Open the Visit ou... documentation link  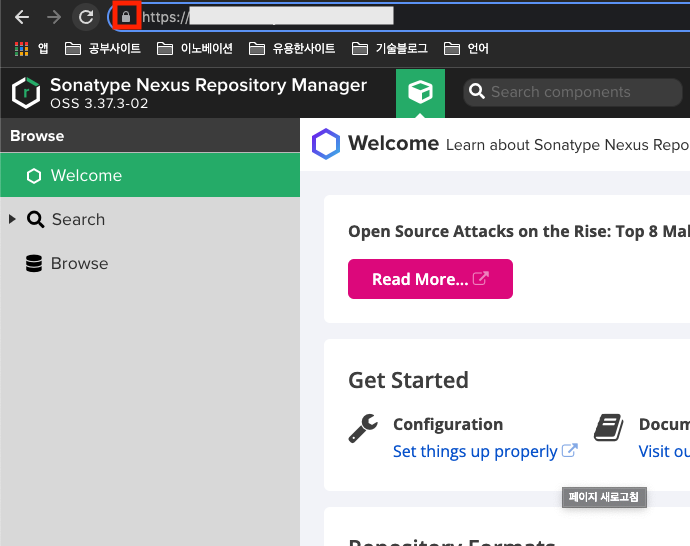tap(664, 451)
